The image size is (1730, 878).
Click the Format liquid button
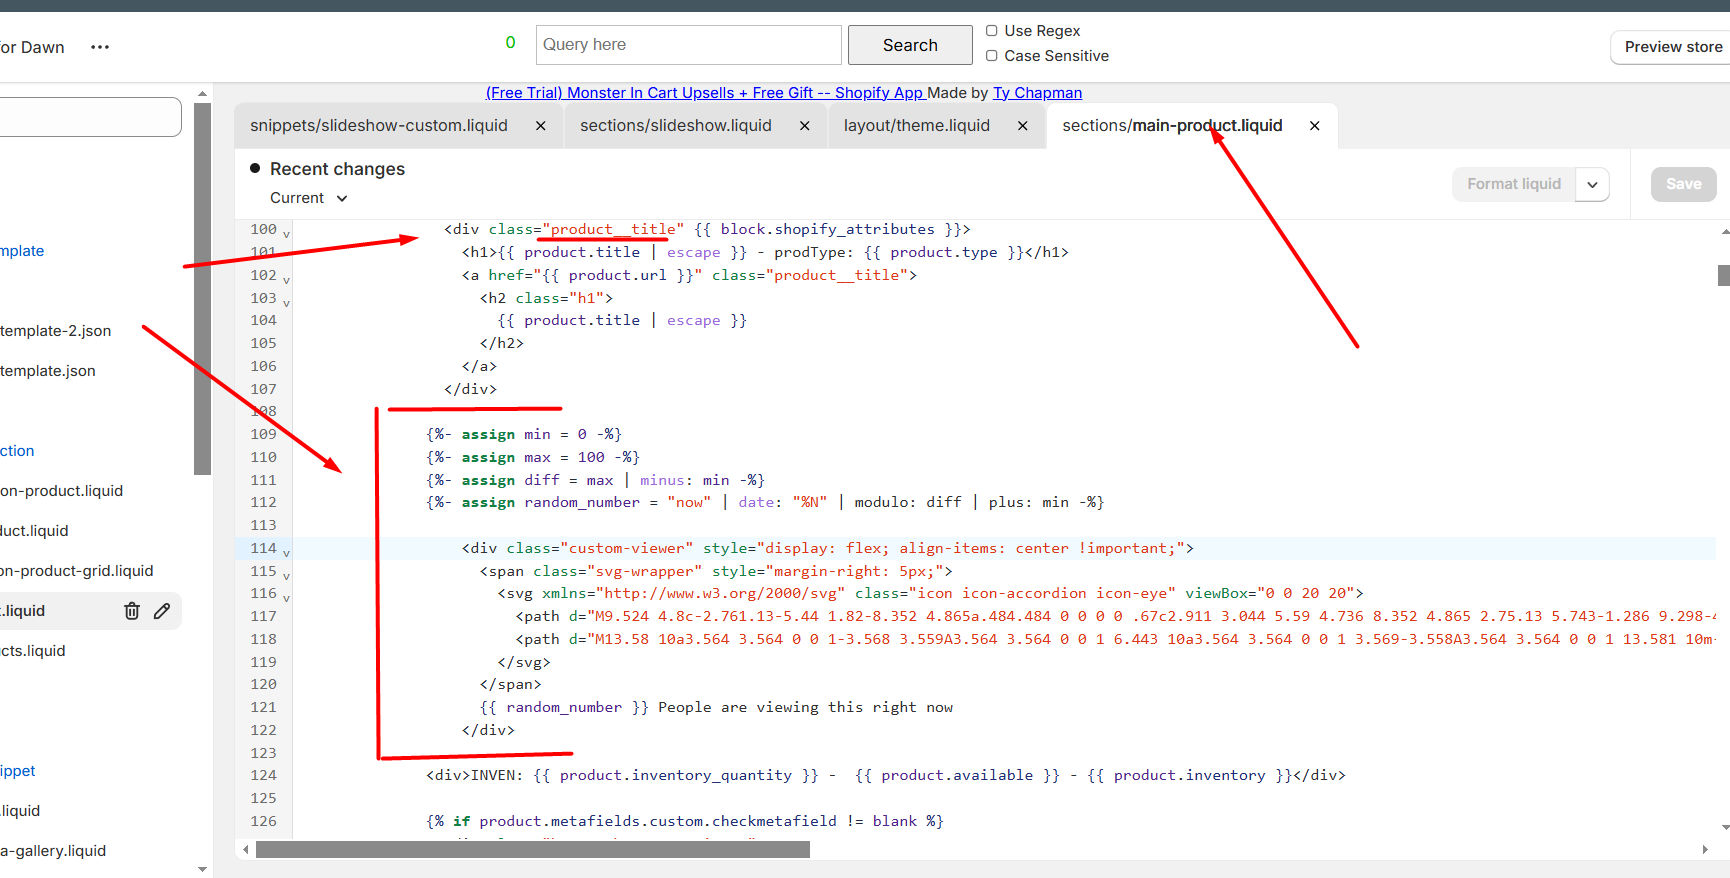coord(1514,184)
